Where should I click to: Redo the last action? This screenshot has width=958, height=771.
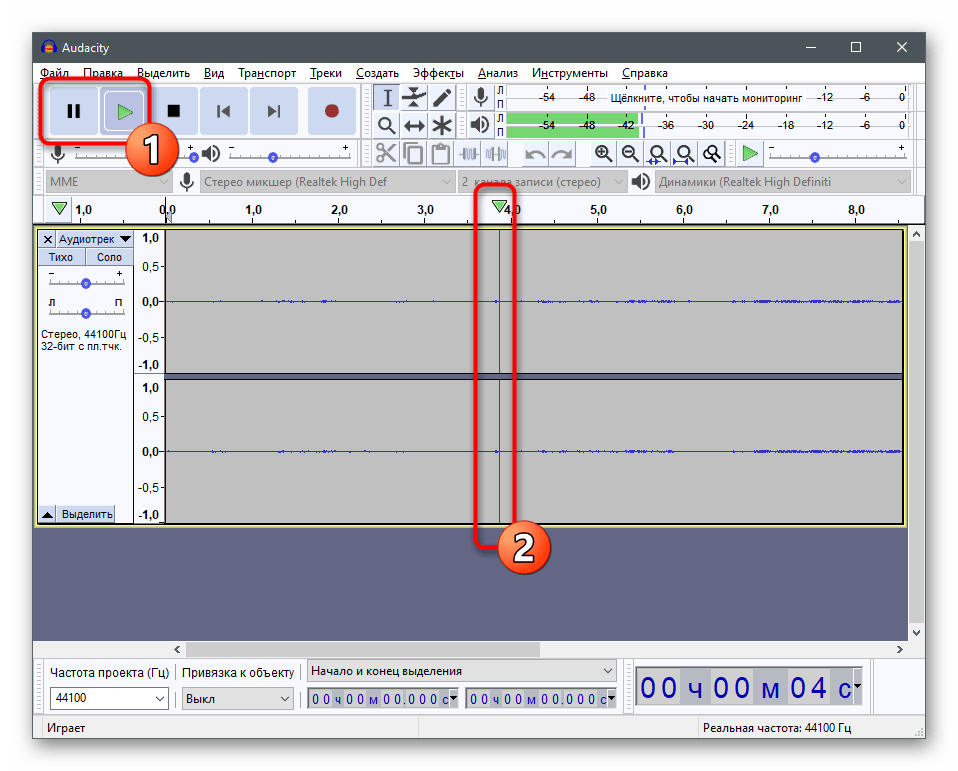click(x=562, y=153)
